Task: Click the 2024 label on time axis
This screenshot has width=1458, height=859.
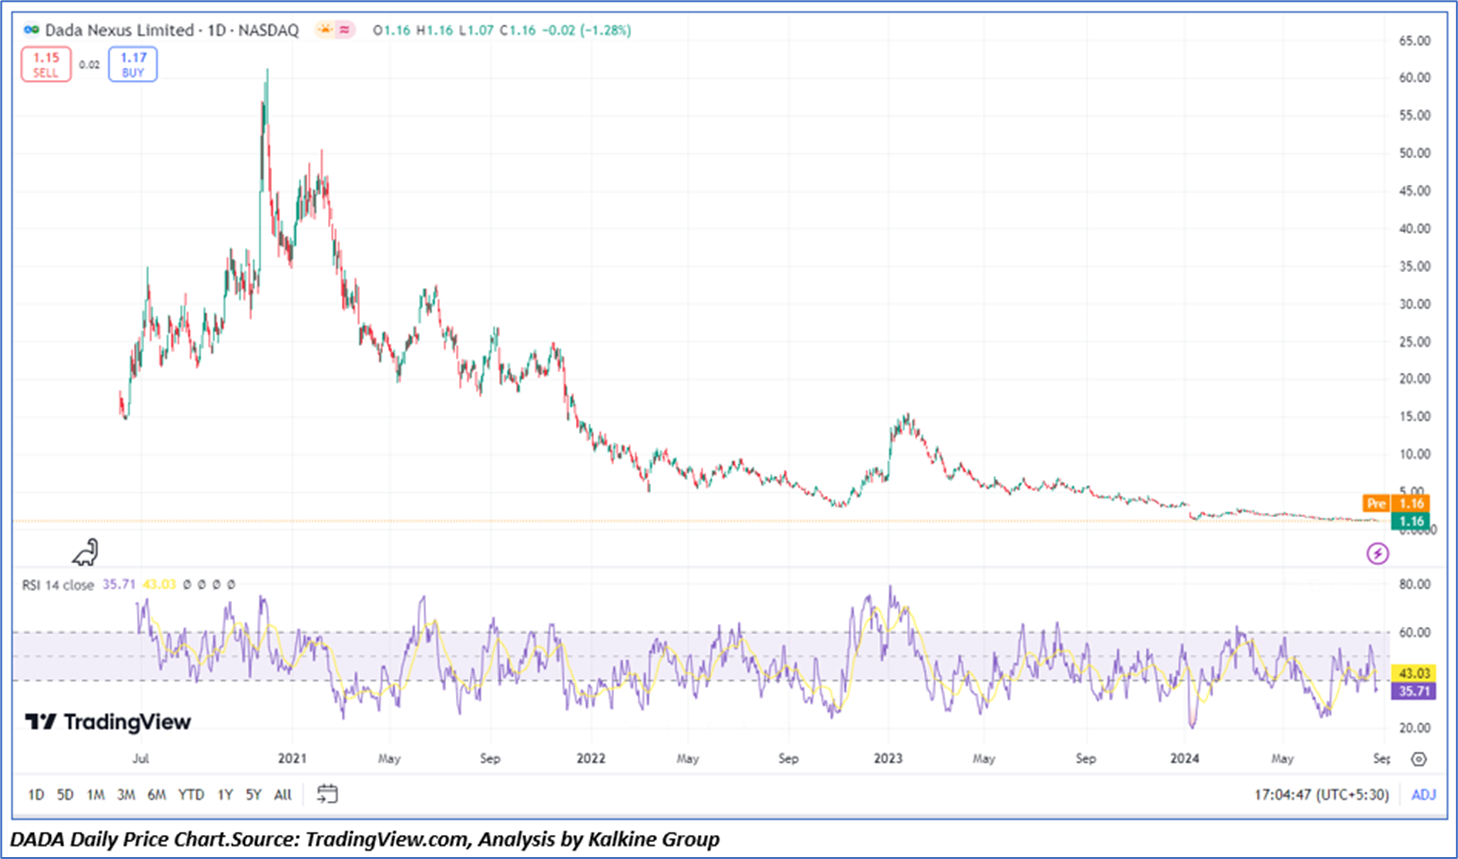Action: pos(1185,759)
